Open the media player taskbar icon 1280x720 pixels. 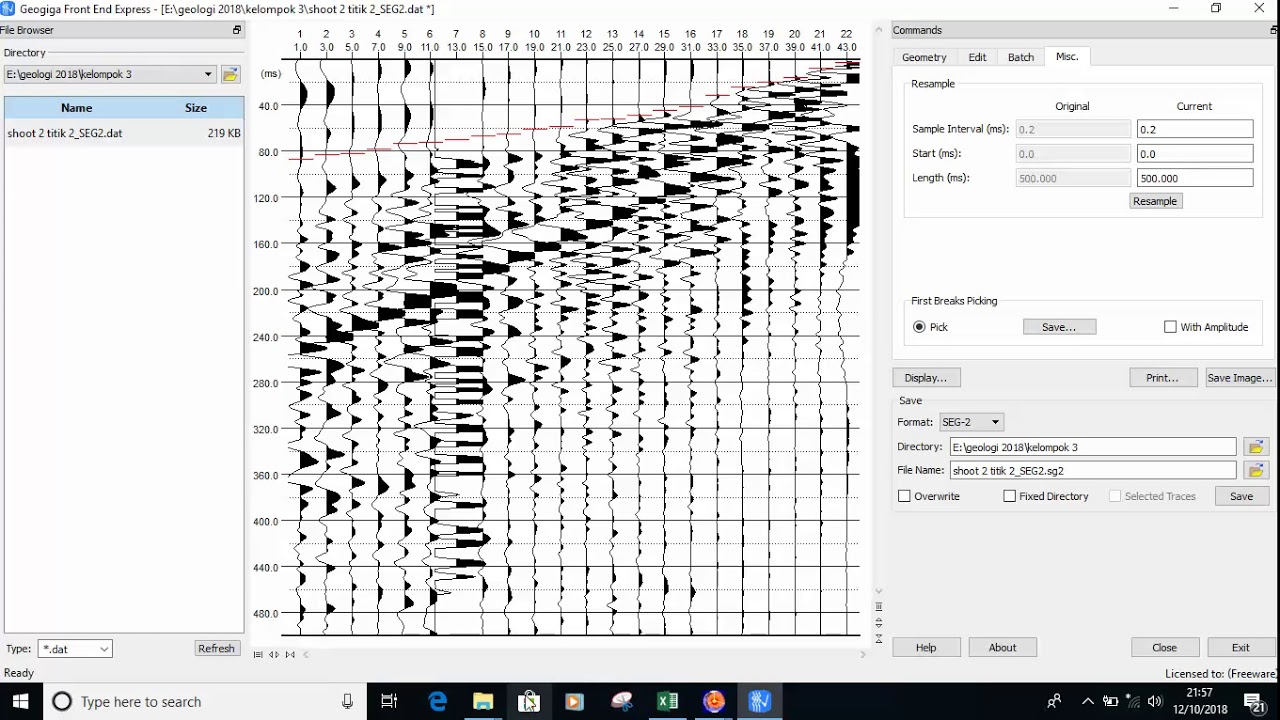pyautogui.click(x=574, y=701)
